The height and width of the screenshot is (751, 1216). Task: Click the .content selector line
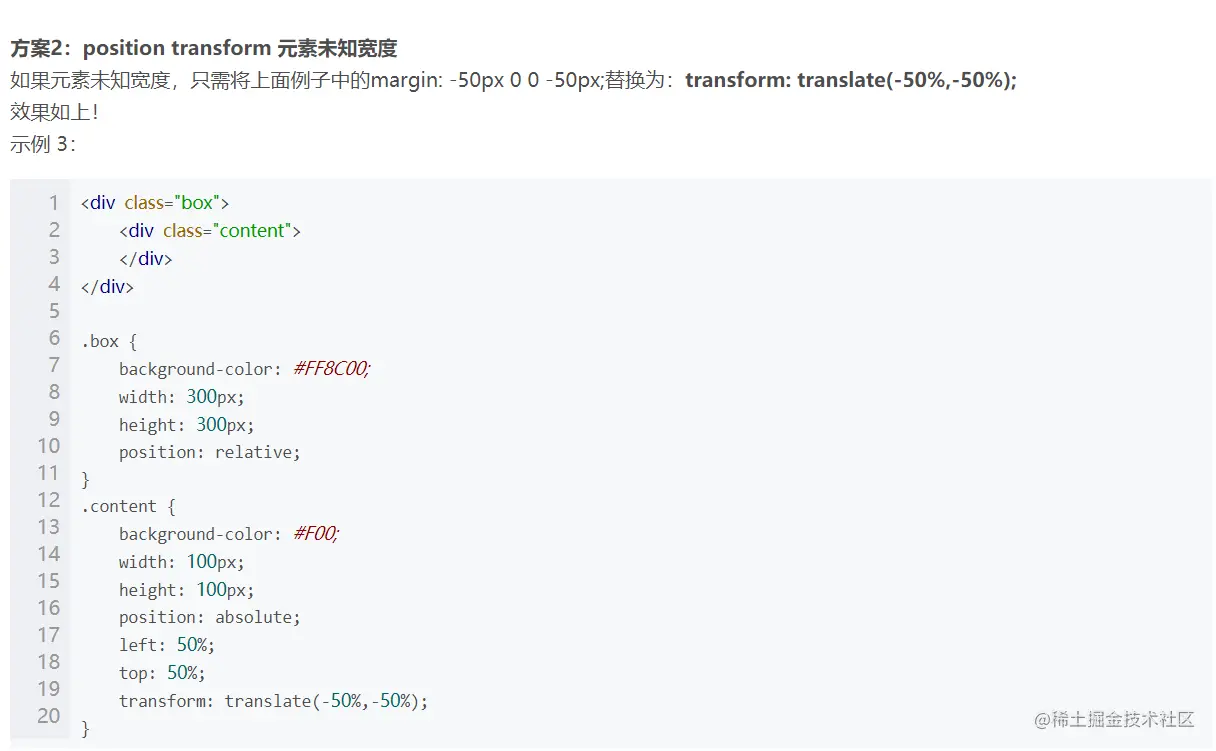pyautogui.click(x=128, y=507)
